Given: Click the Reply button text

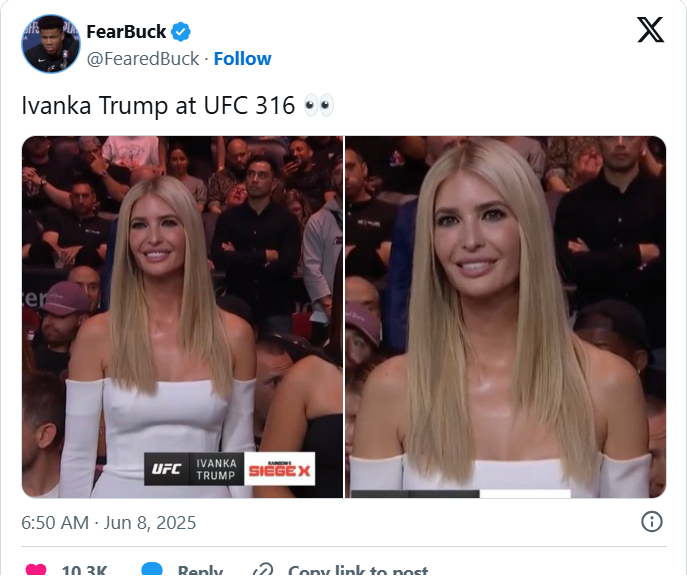Looking at the screenshot, I should click(200, 570).
